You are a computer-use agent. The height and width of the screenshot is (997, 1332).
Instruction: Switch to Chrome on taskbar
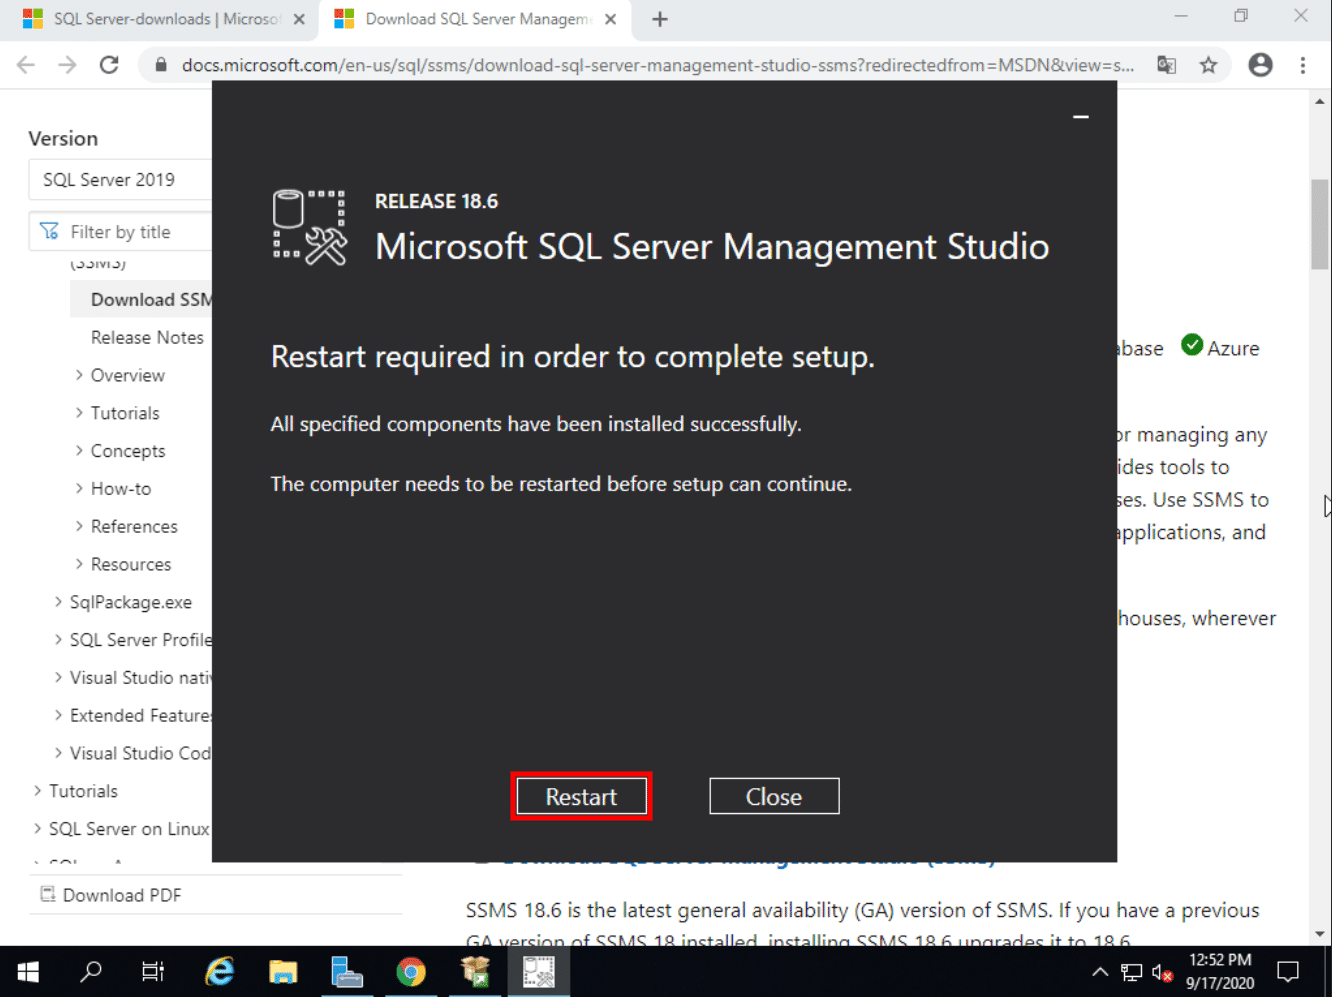pos(410,971)
